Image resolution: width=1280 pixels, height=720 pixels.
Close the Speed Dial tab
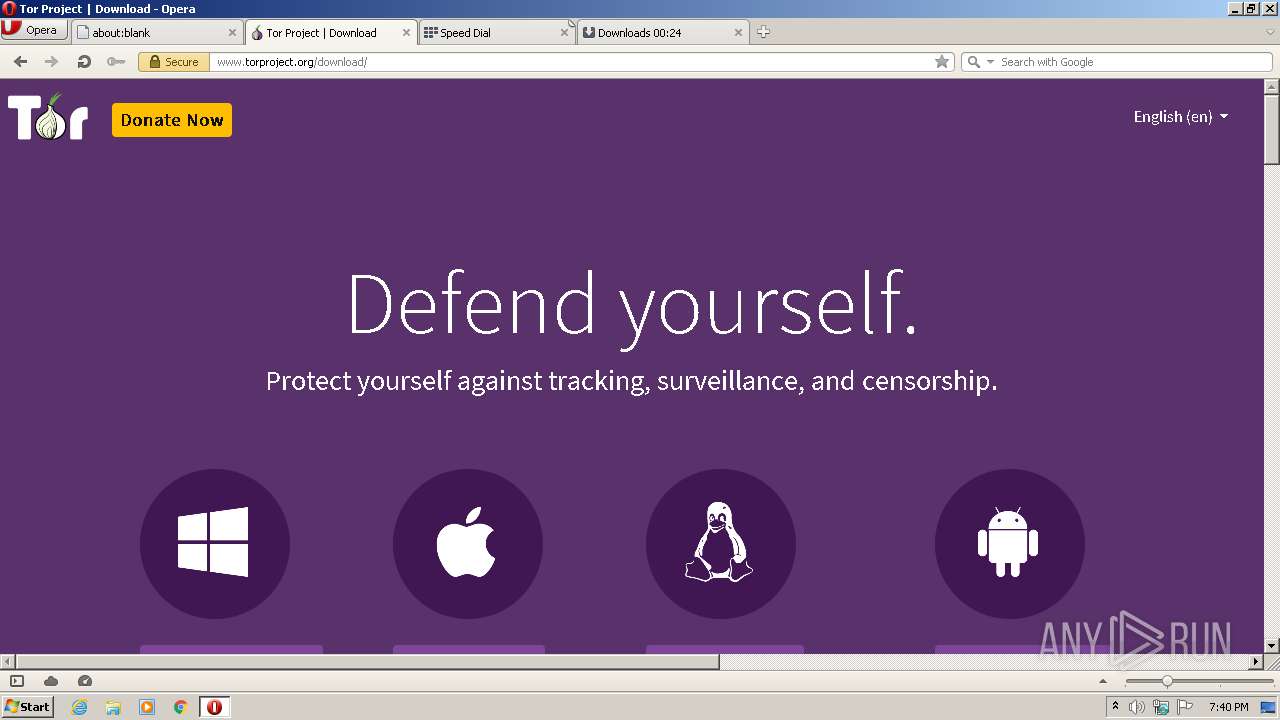[x=564, y=32]
